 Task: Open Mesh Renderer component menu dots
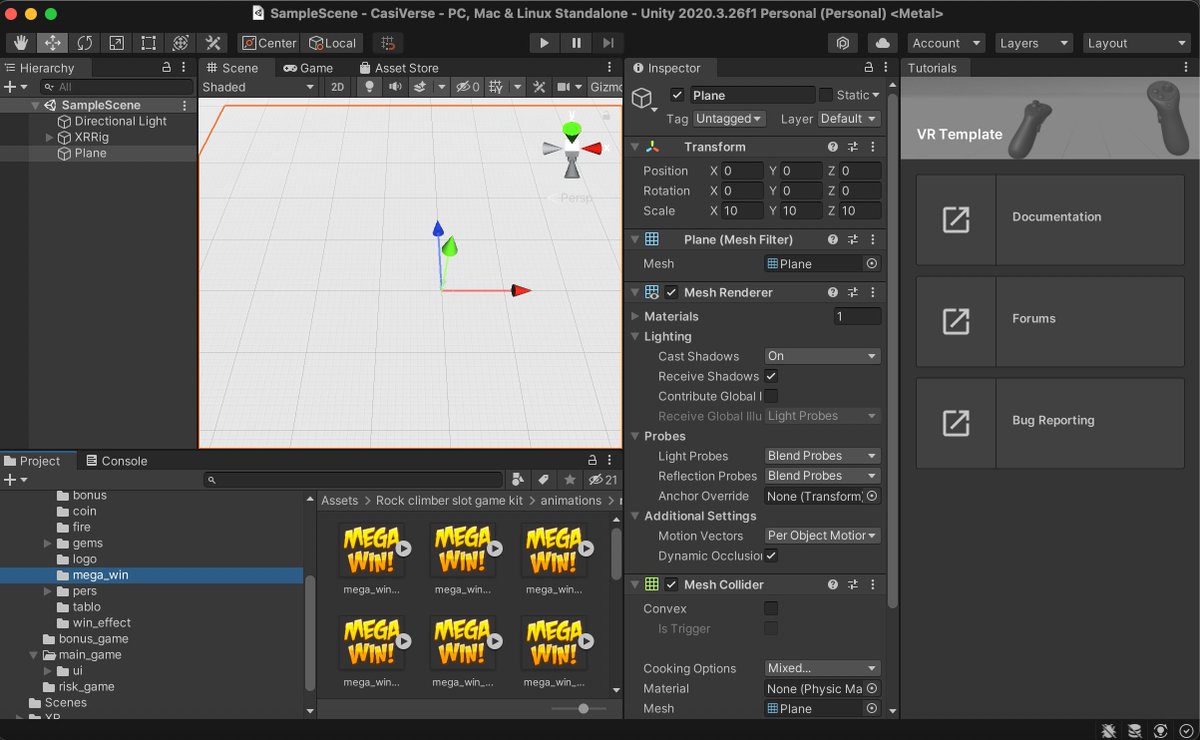click(x=872, y=292)
